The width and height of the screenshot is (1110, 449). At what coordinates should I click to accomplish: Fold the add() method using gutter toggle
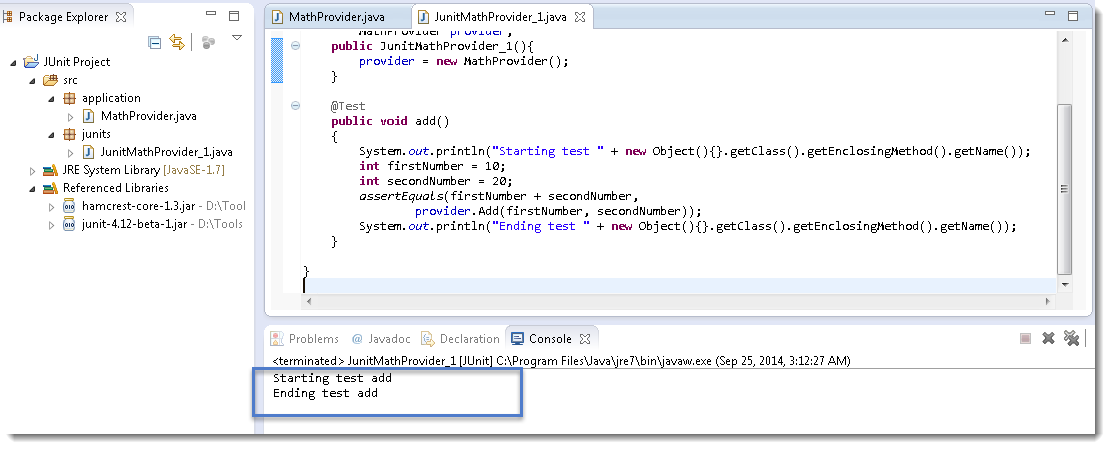tap(295, 106)
